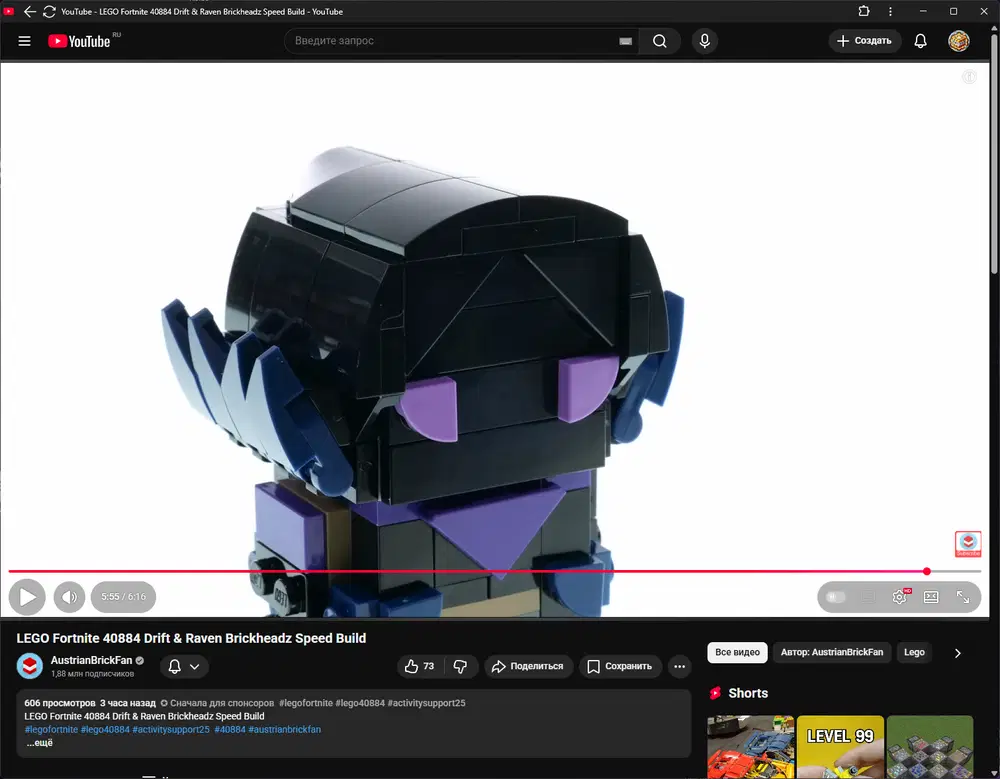Toggle subtitles in the player

coord(867,597)
